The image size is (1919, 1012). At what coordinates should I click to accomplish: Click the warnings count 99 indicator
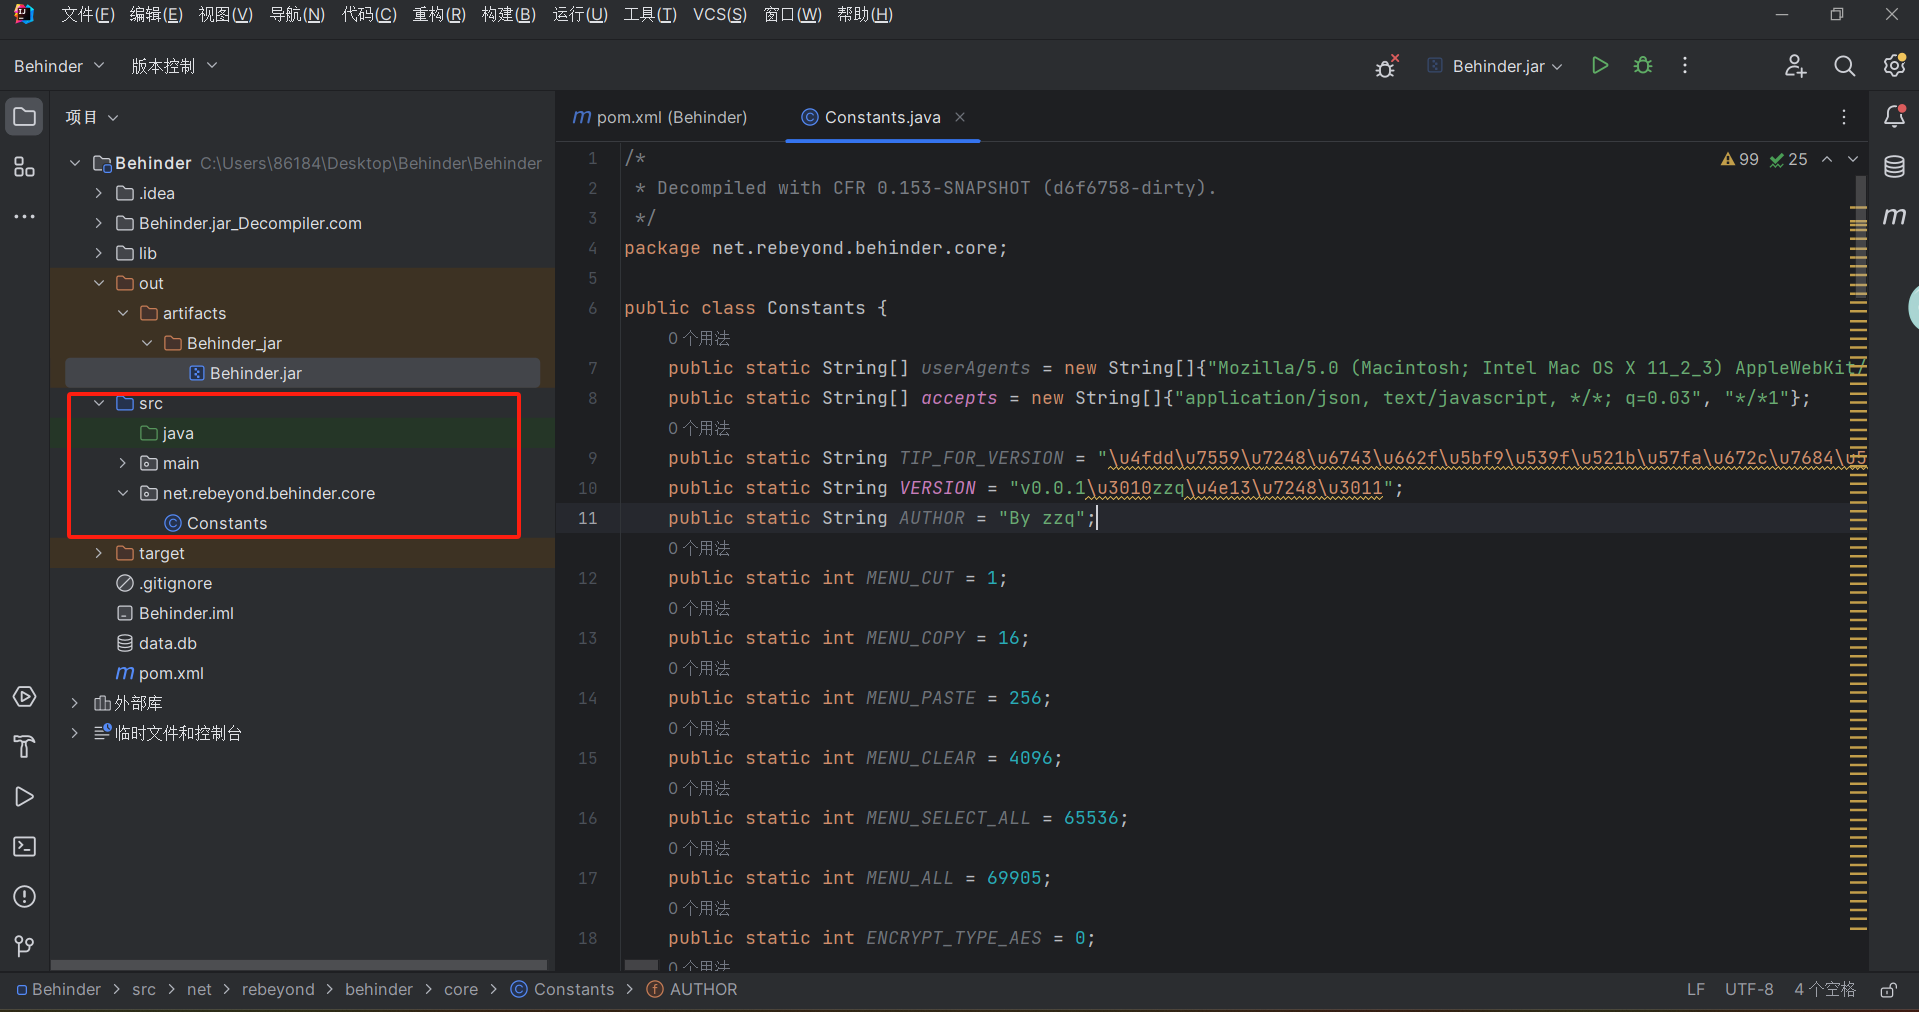1739,160
